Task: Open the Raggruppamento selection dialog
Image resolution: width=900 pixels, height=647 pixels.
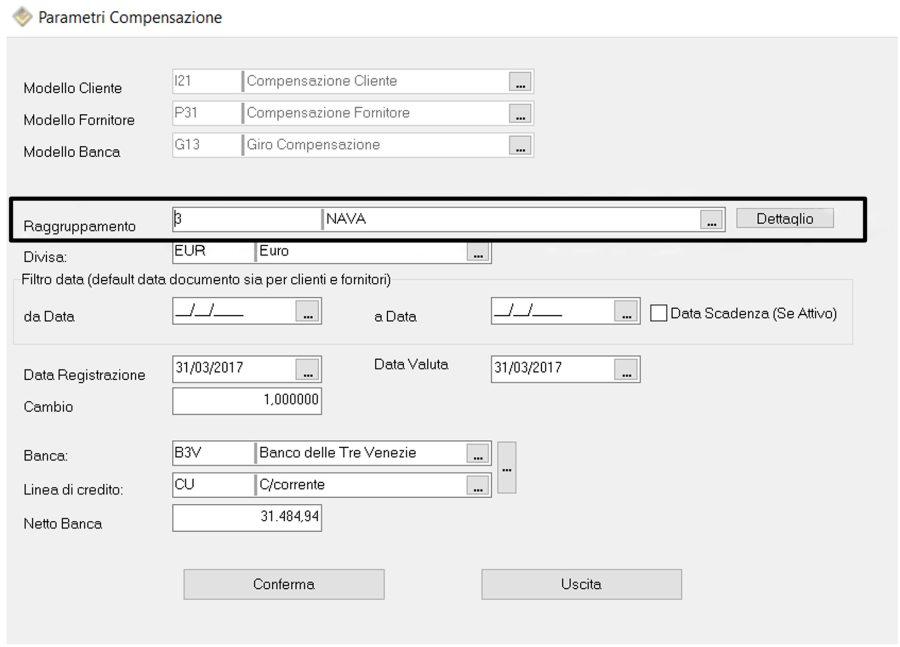Action: (711, 218)
